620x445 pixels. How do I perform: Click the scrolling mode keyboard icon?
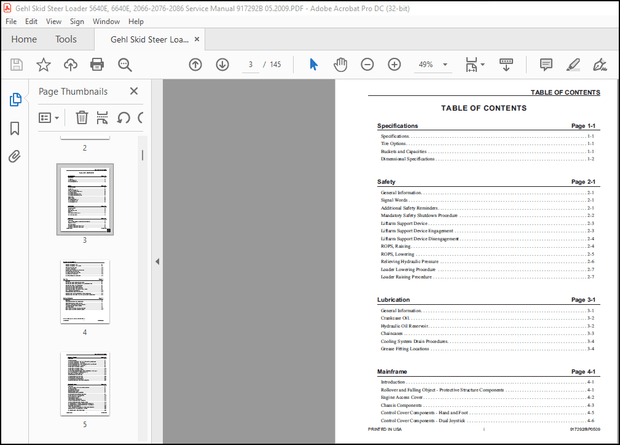(x=506, y=64)
